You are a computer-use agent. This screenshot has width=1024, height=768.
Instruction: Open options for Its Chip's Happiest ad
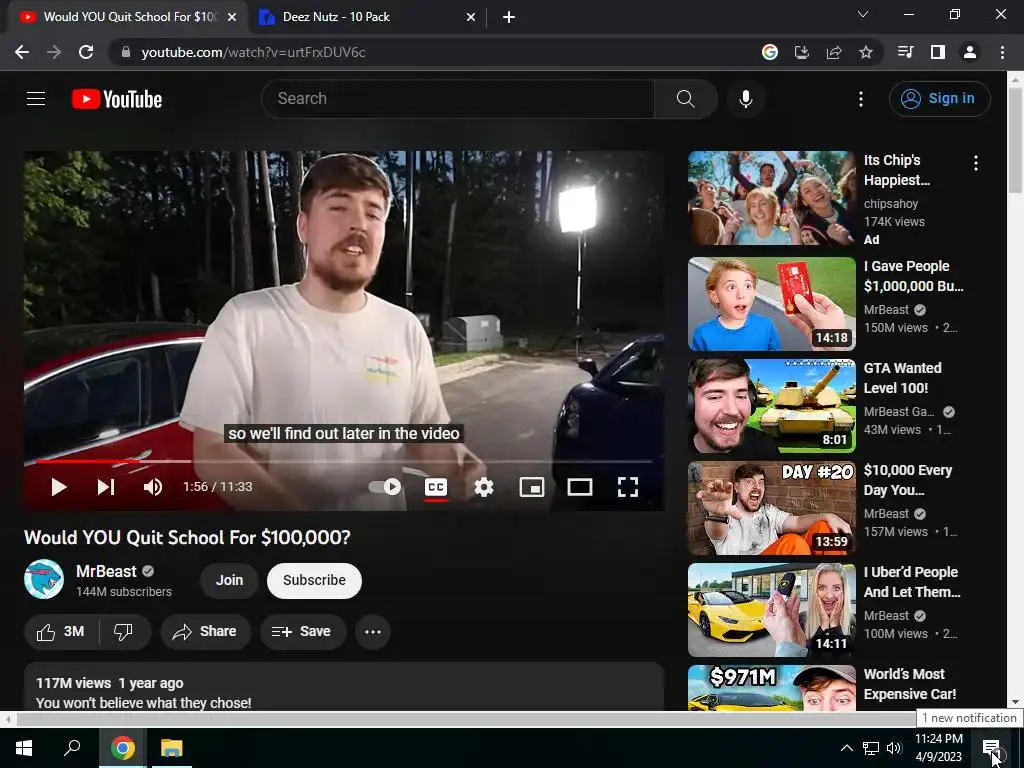(x=976, y=163)
